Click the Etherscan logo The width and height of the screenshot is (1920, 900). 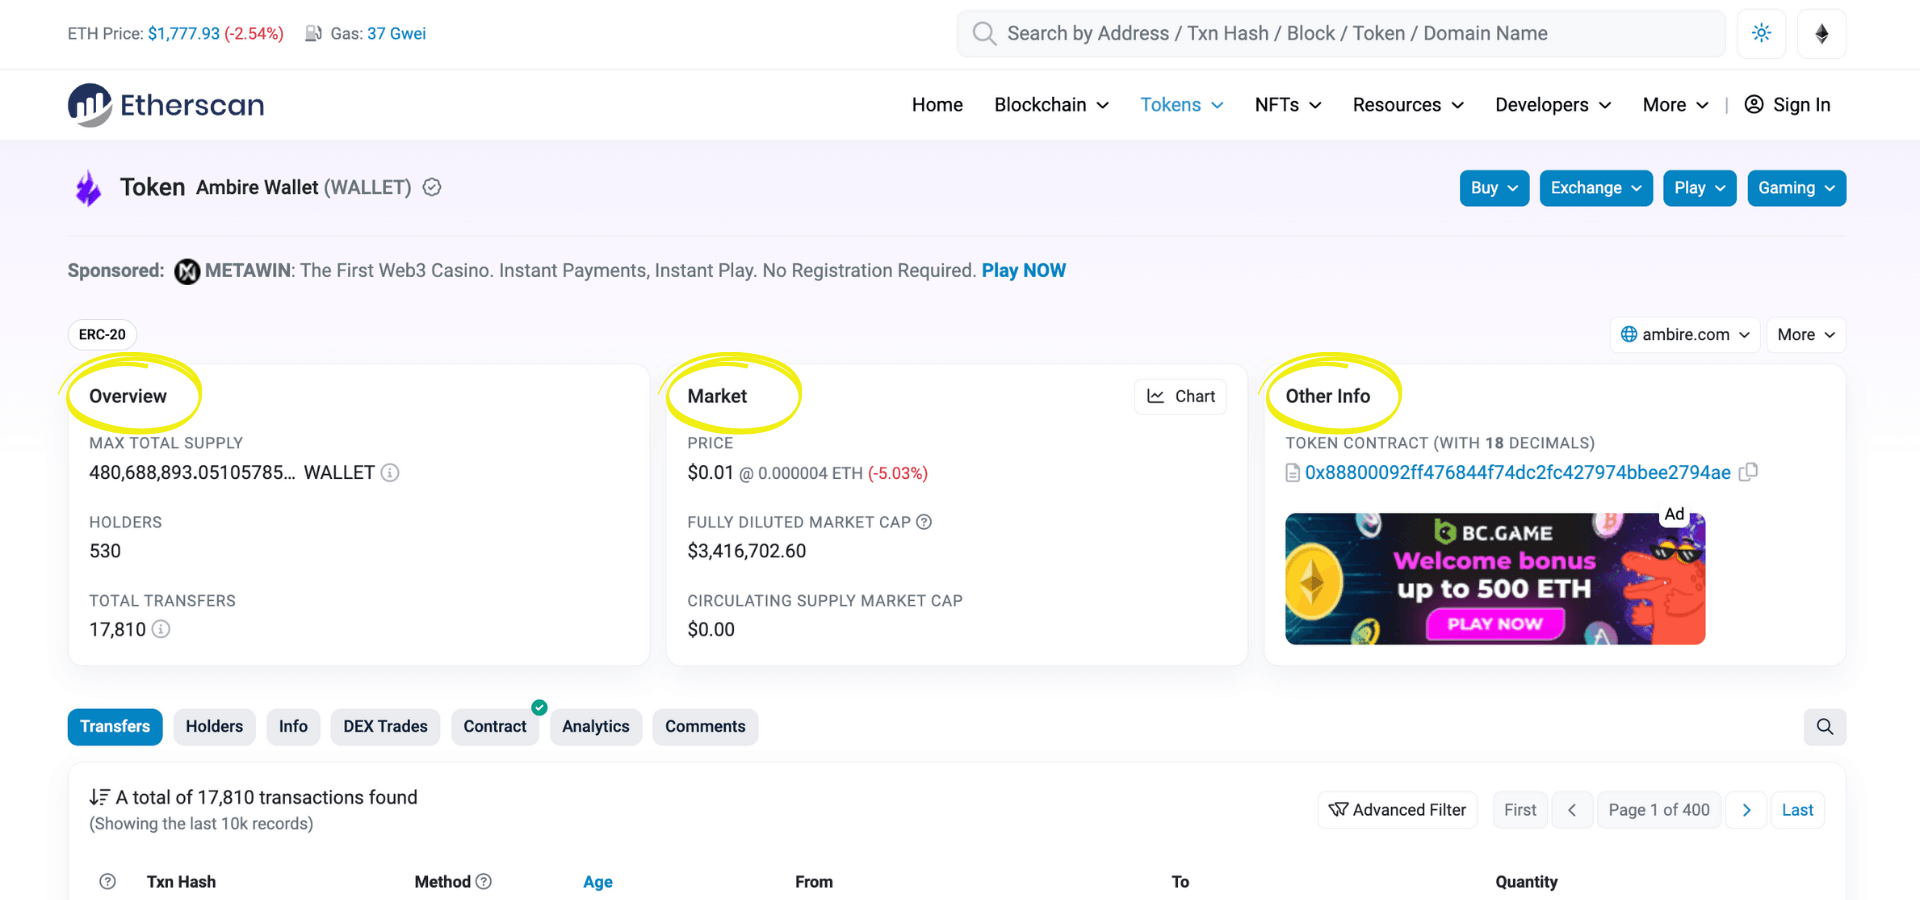(x=166, y=104)
